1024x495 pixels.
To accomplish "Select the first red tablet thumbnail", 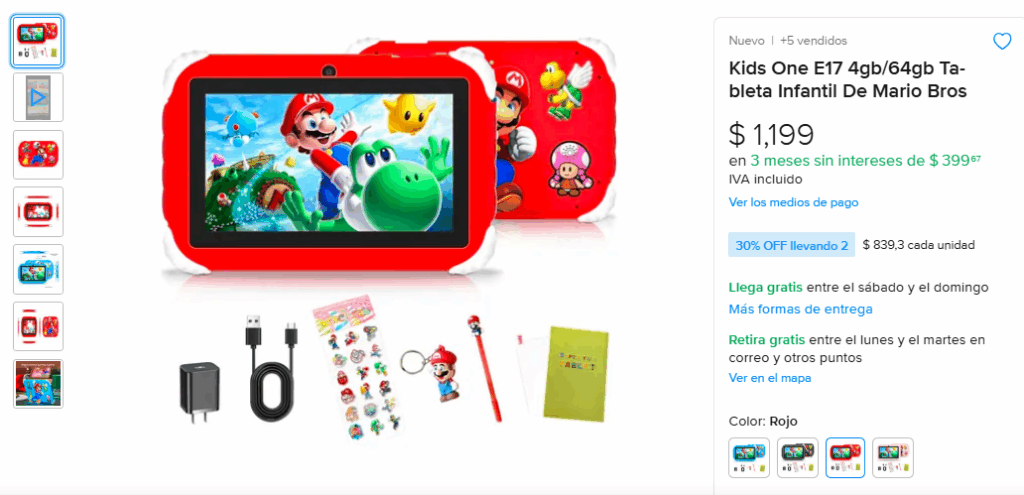I will [38, 40].
